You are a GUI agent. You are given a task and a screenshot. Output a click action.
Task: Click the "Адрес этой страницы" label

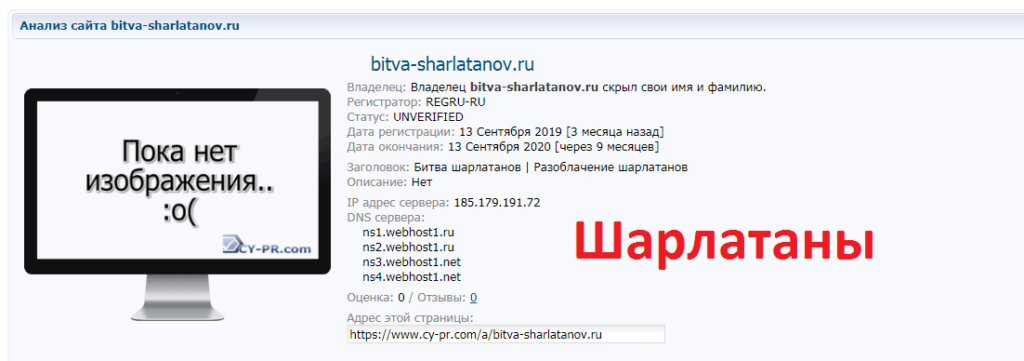click(410, 318)
